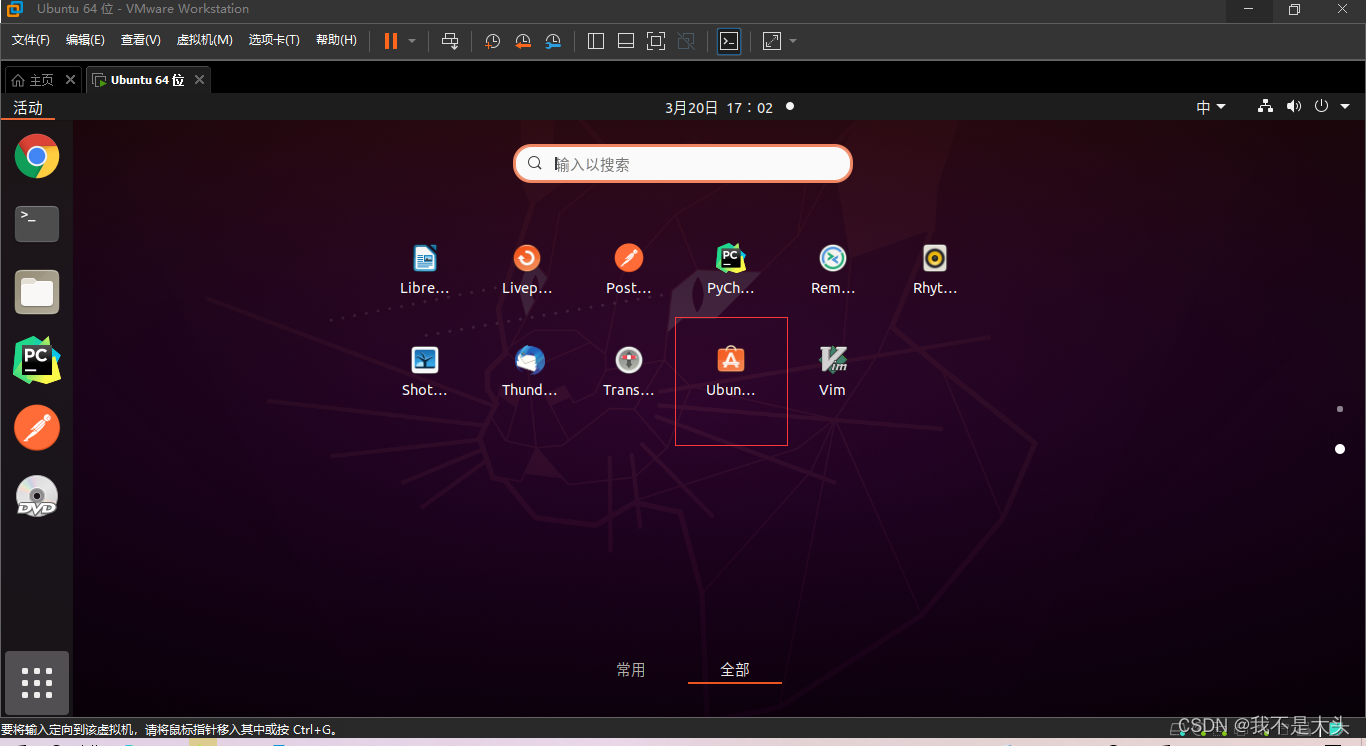
Task: Open the 查看(V) menu
Action: click(140, 40)
